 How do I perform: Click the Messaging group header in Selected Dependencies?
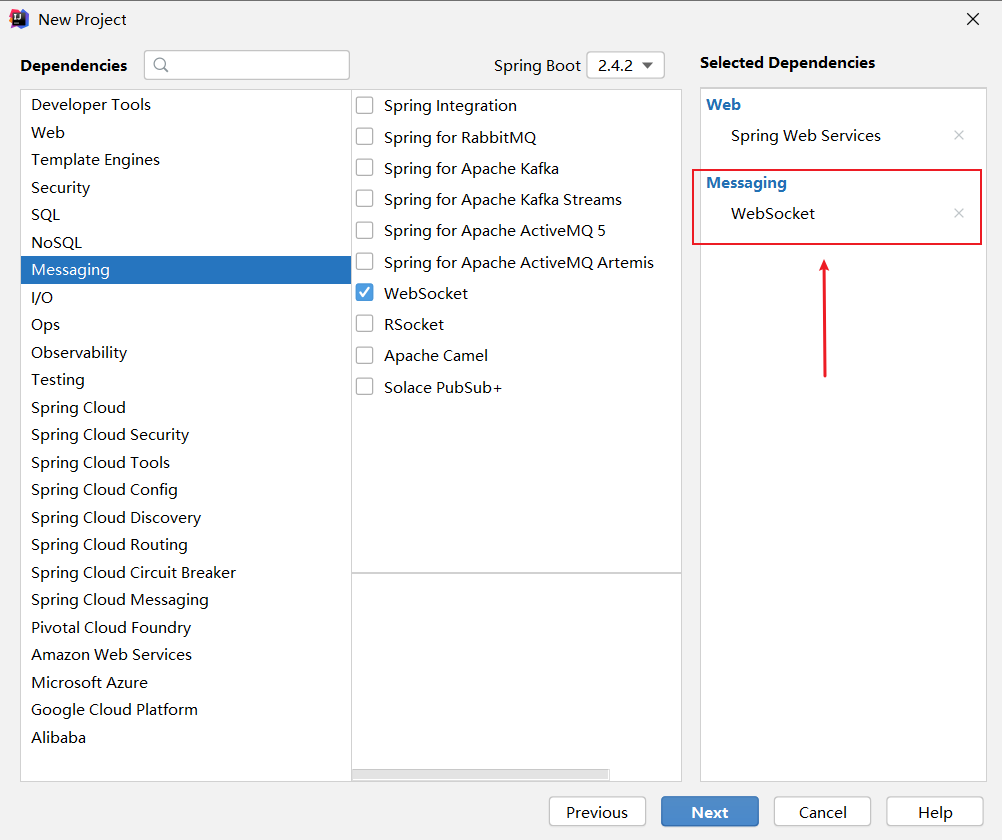(x=746, y=183)
